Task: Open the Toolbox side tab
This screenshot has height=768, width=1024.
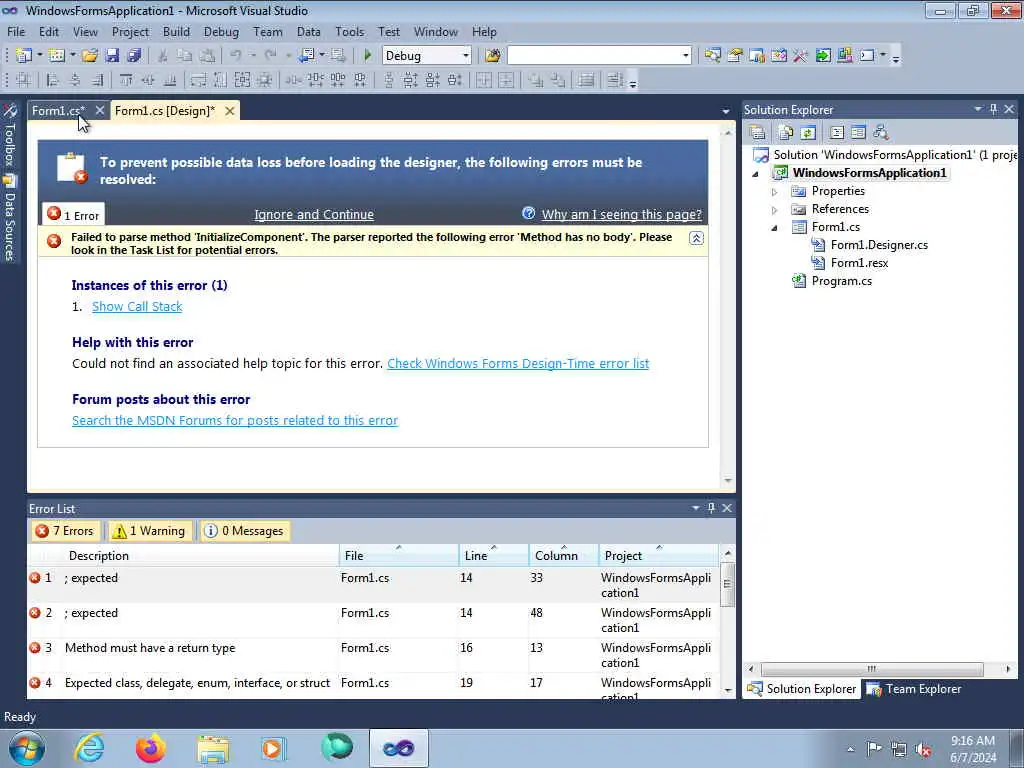Action: [x=9, y=135]
